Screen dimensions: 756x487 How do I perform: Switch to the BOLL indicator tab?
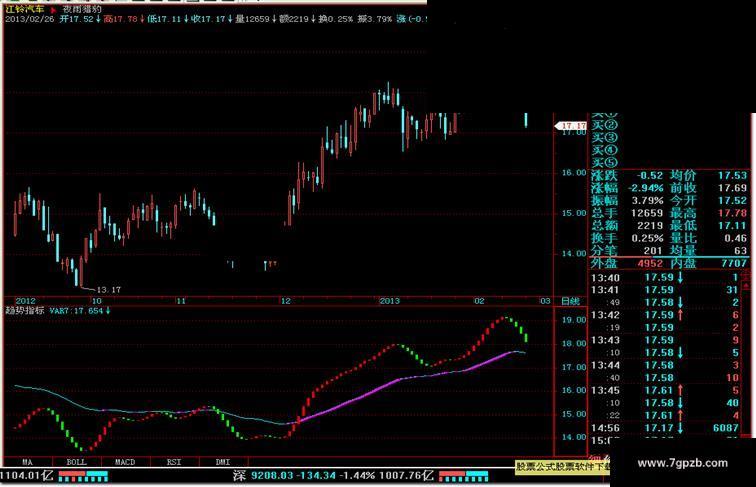(x=76, y=462)
